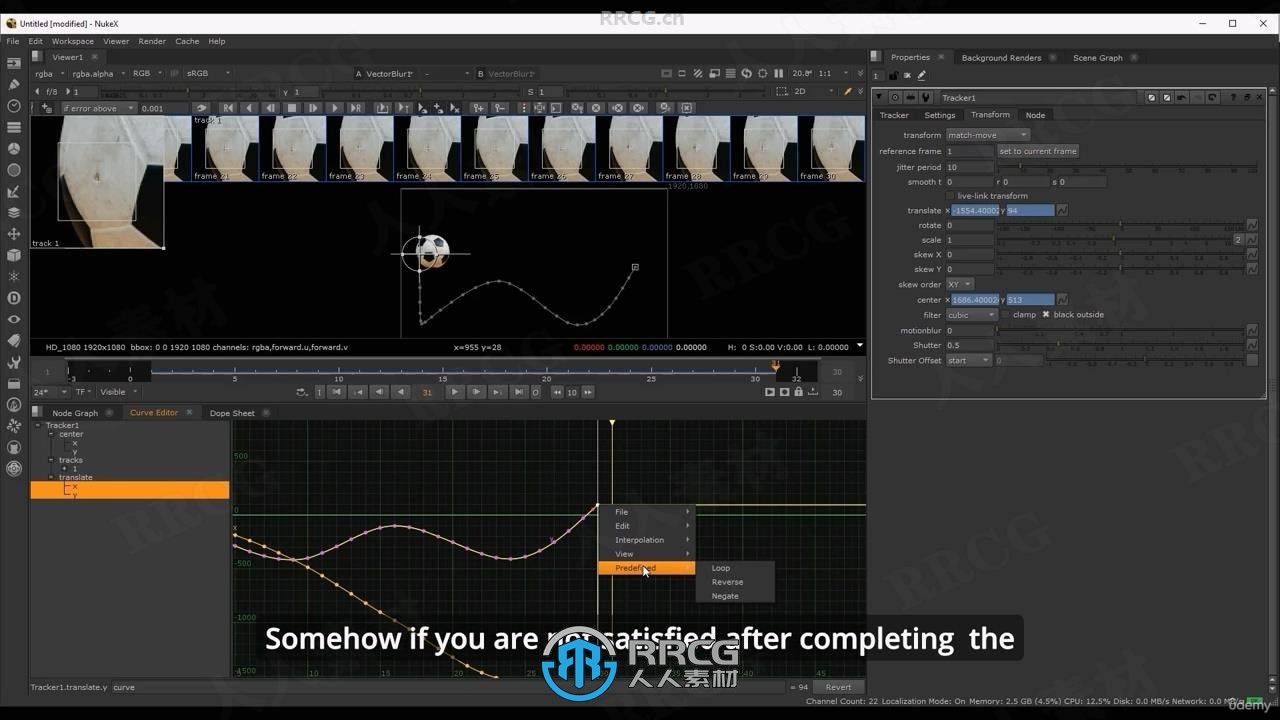1280x720 pixels.
Task: Click the reference frame input field
Action: [970, 151]
